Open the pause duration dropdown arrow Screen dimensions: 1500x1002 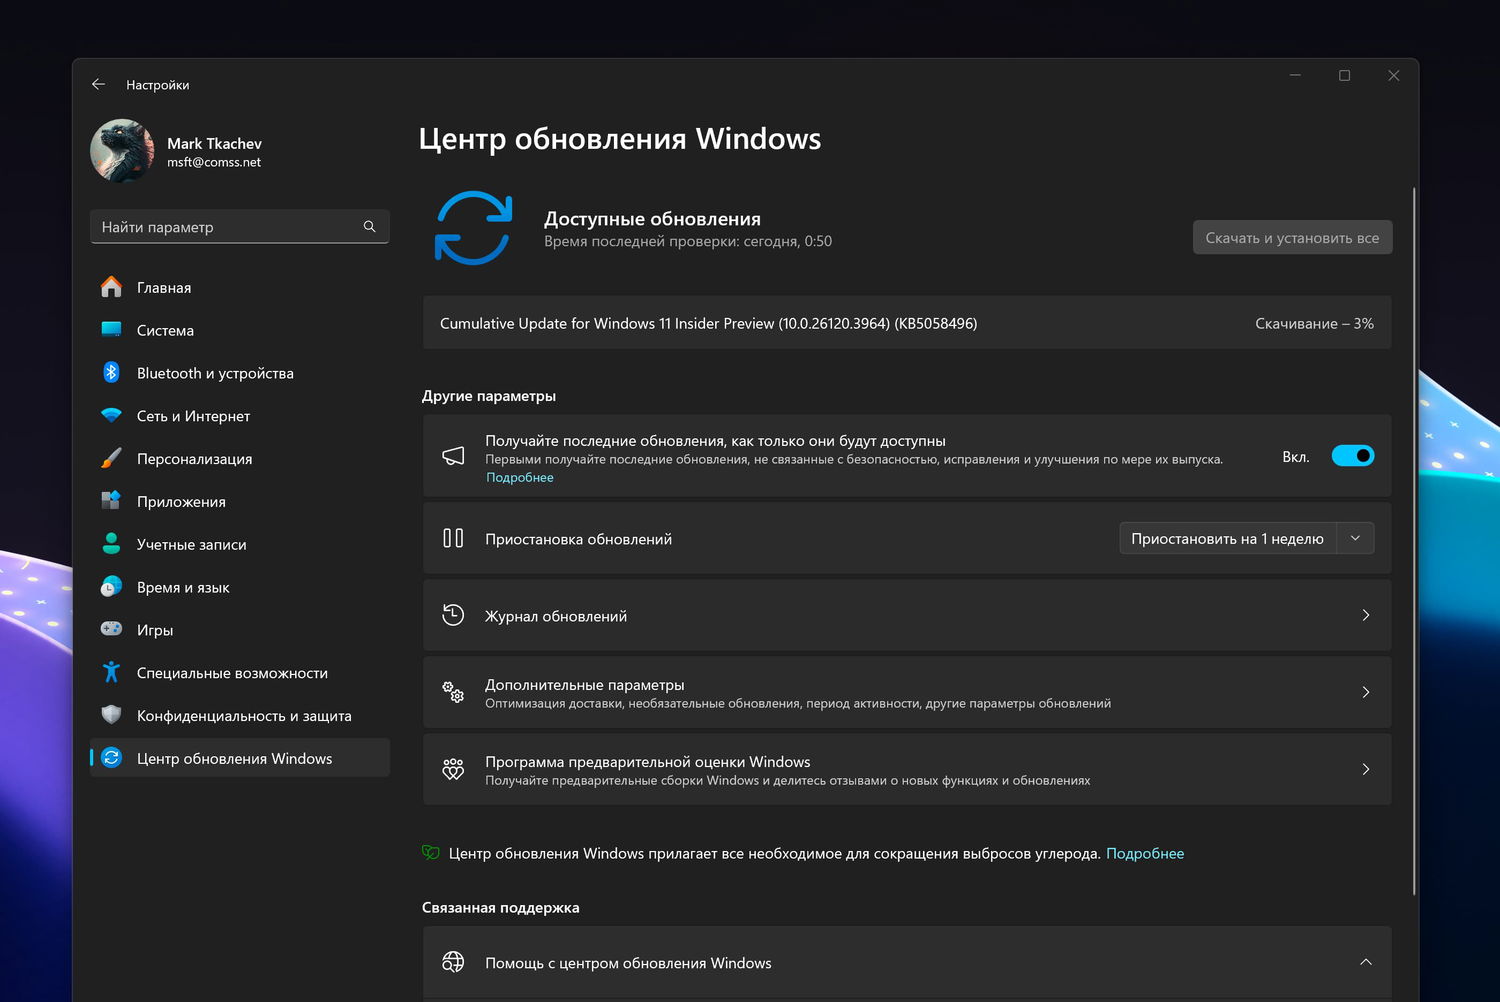pos(1355,538)
